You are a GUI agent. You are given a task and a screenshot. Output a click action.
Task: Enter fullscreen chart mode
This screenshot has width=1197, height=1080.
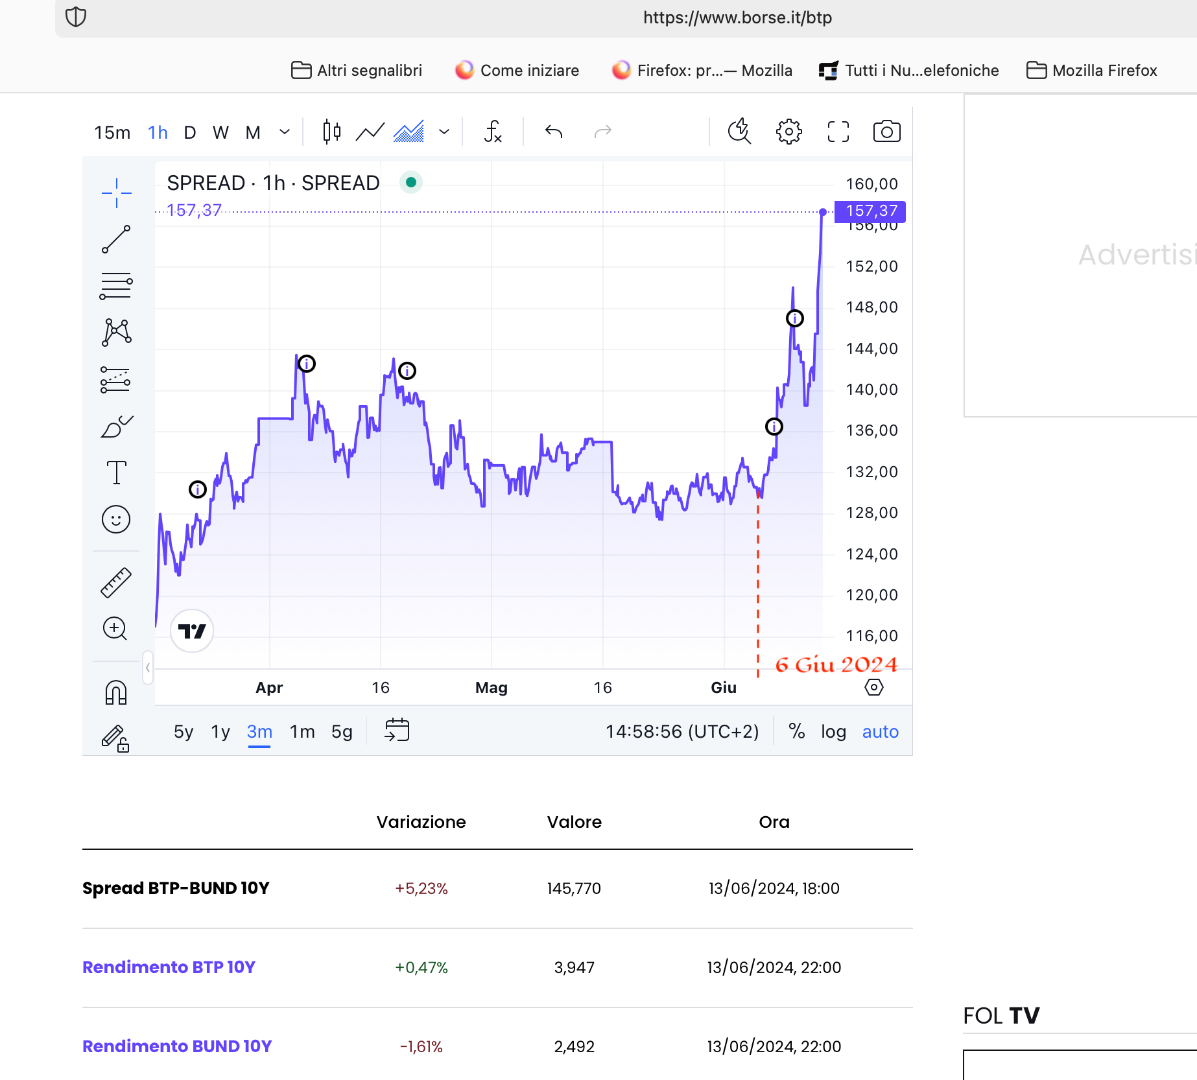pos(838,132)
